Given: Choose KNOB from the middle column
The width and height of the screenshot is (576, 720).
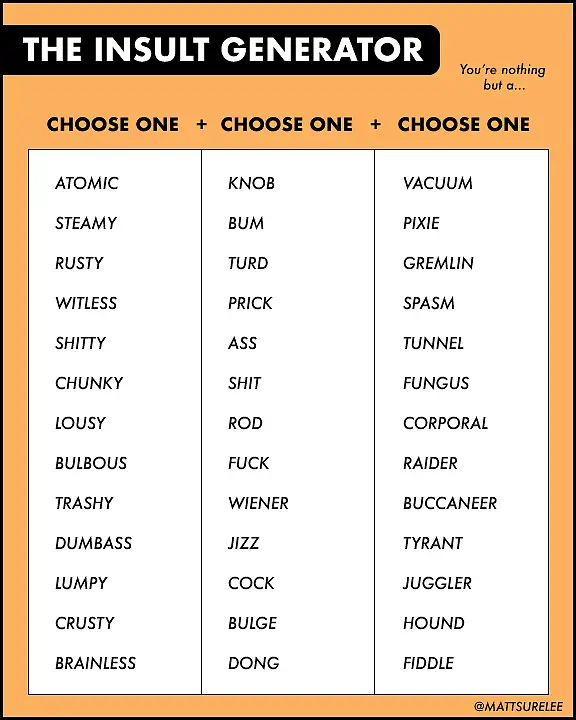Looking at the screenshot, I should pyautogui.click(x=251, y=183).
